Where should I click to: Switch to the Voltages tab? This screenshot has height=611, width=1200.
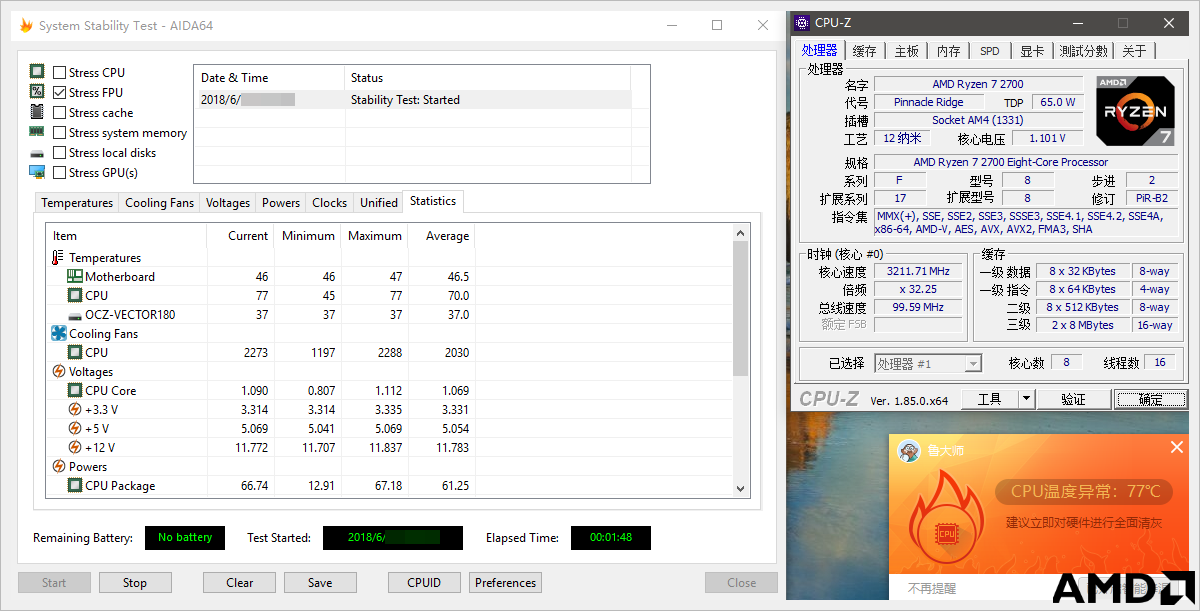[x=228, y=202]
